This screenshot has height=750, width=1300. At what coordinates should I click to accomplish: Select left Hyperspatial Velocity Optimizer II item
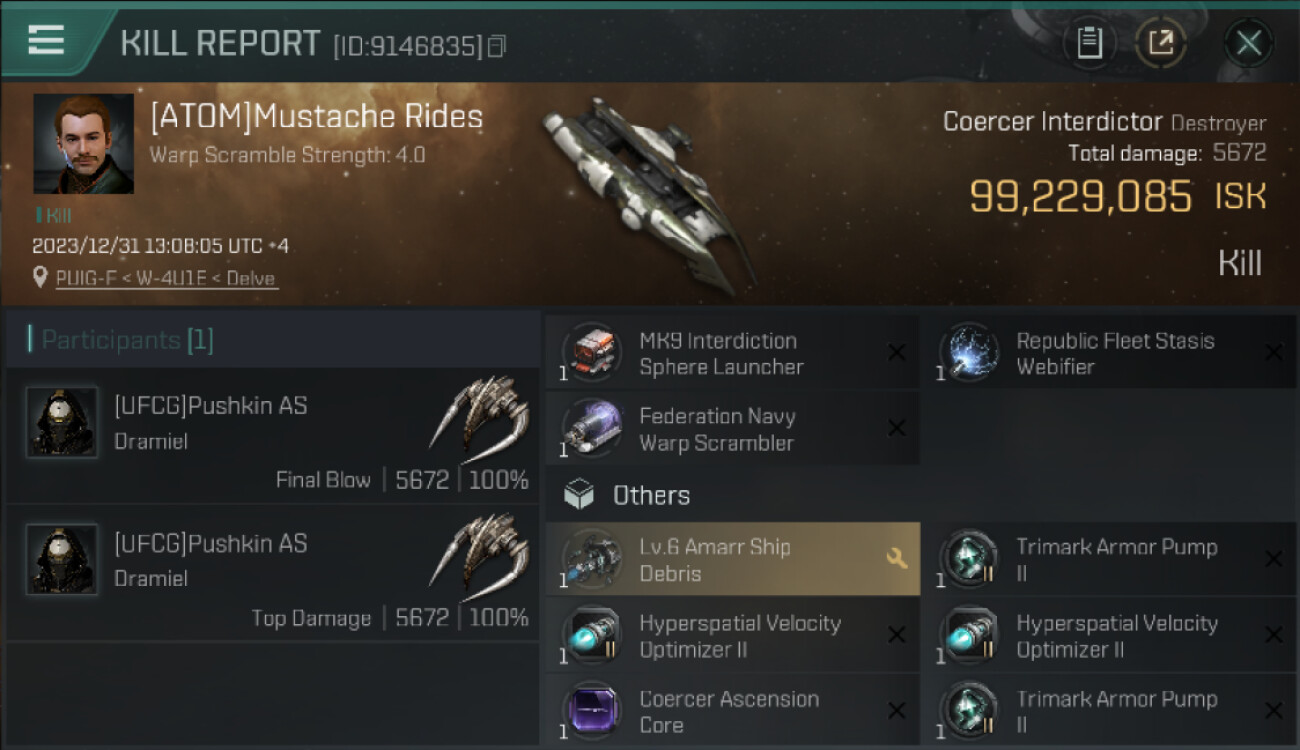pos(732,635)
